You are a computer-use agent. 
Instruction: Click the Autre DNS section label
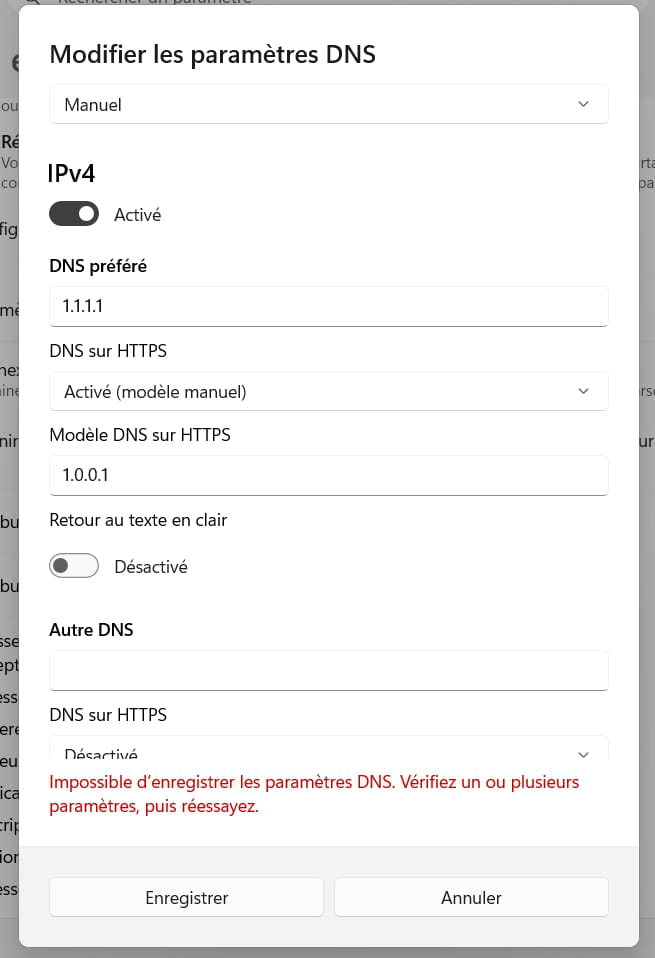91,630
